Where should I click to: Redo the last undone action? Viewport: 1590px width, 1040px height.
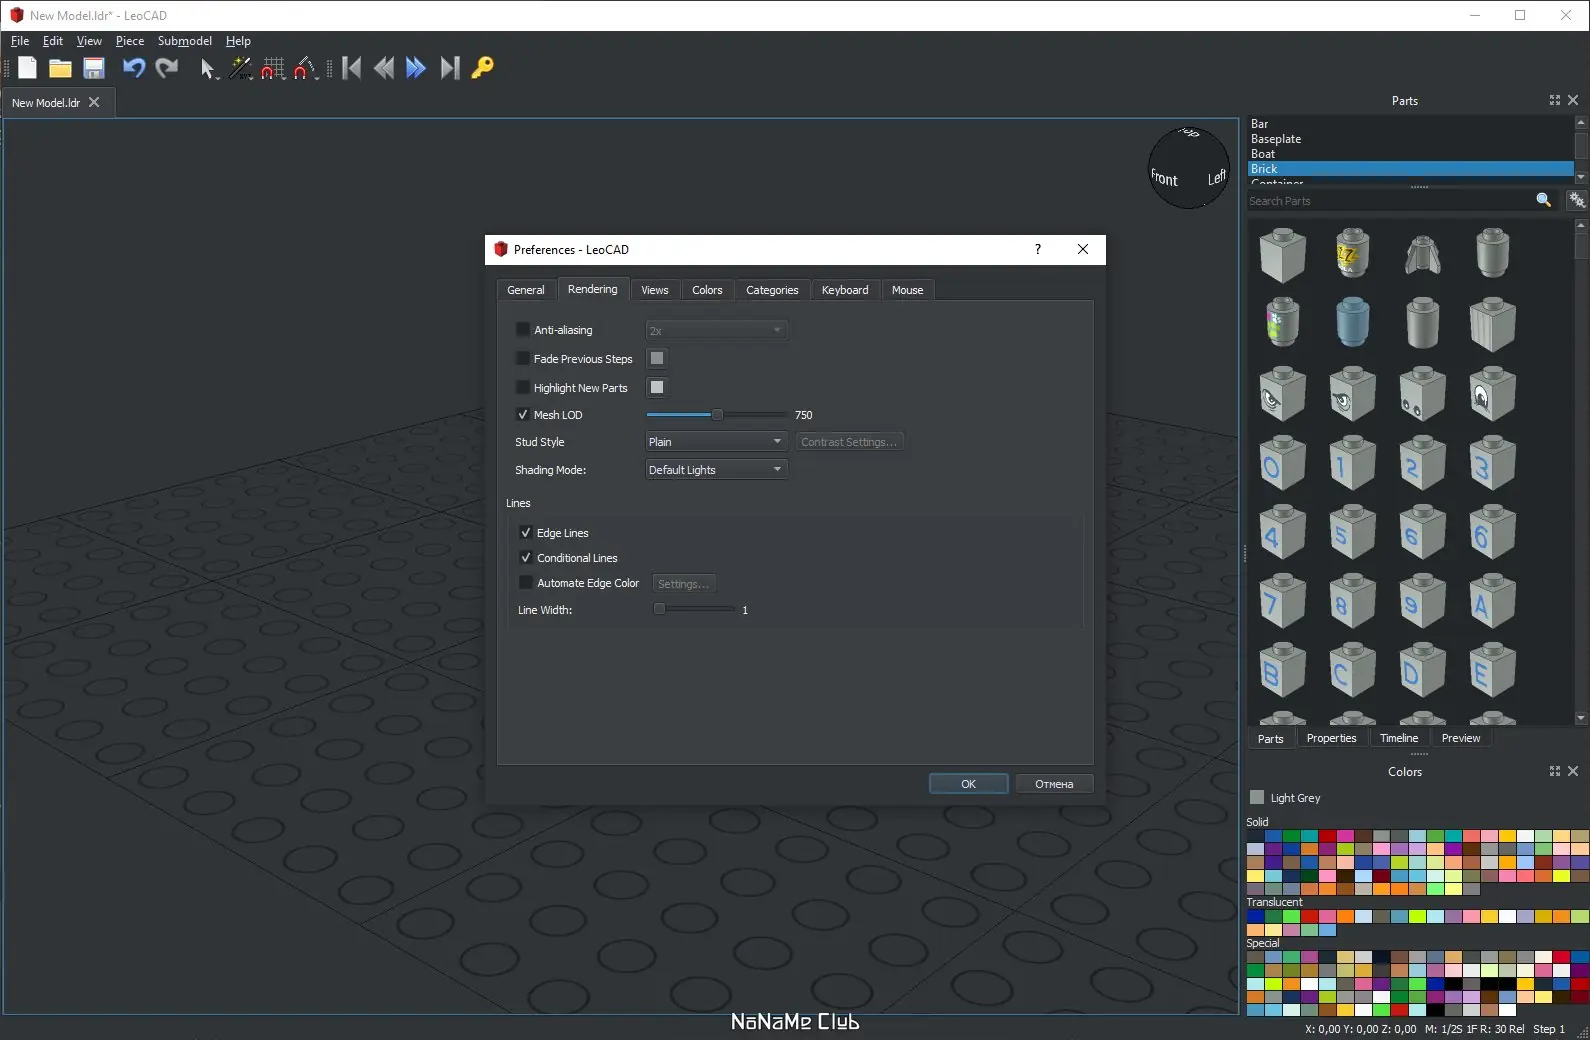click(x=167, y=68)
